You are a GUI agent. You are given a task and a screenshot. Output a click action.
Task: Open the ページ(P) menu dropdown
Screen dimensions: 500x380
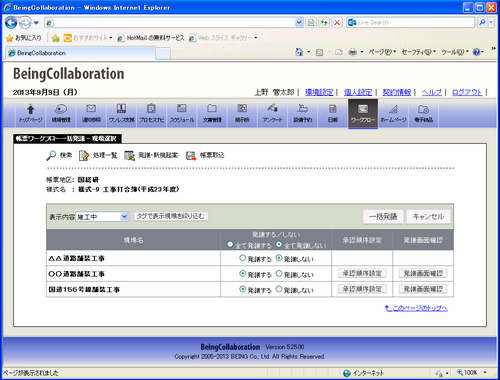(x=382, y=52)
